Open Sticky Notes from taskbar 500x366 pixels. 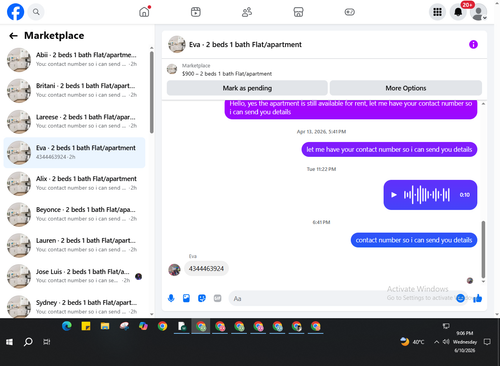coord(86,326)
